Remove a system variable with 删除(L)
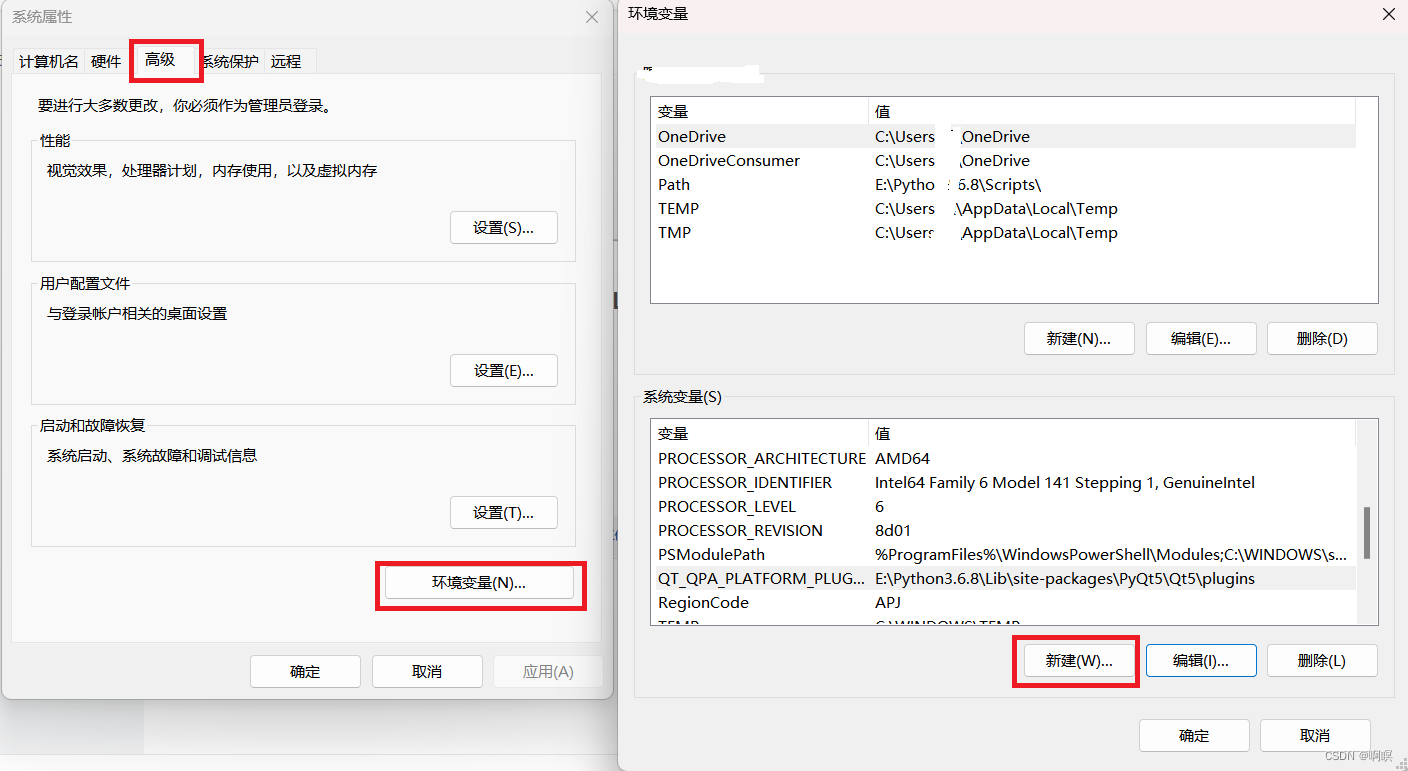 coord(1322,660)
